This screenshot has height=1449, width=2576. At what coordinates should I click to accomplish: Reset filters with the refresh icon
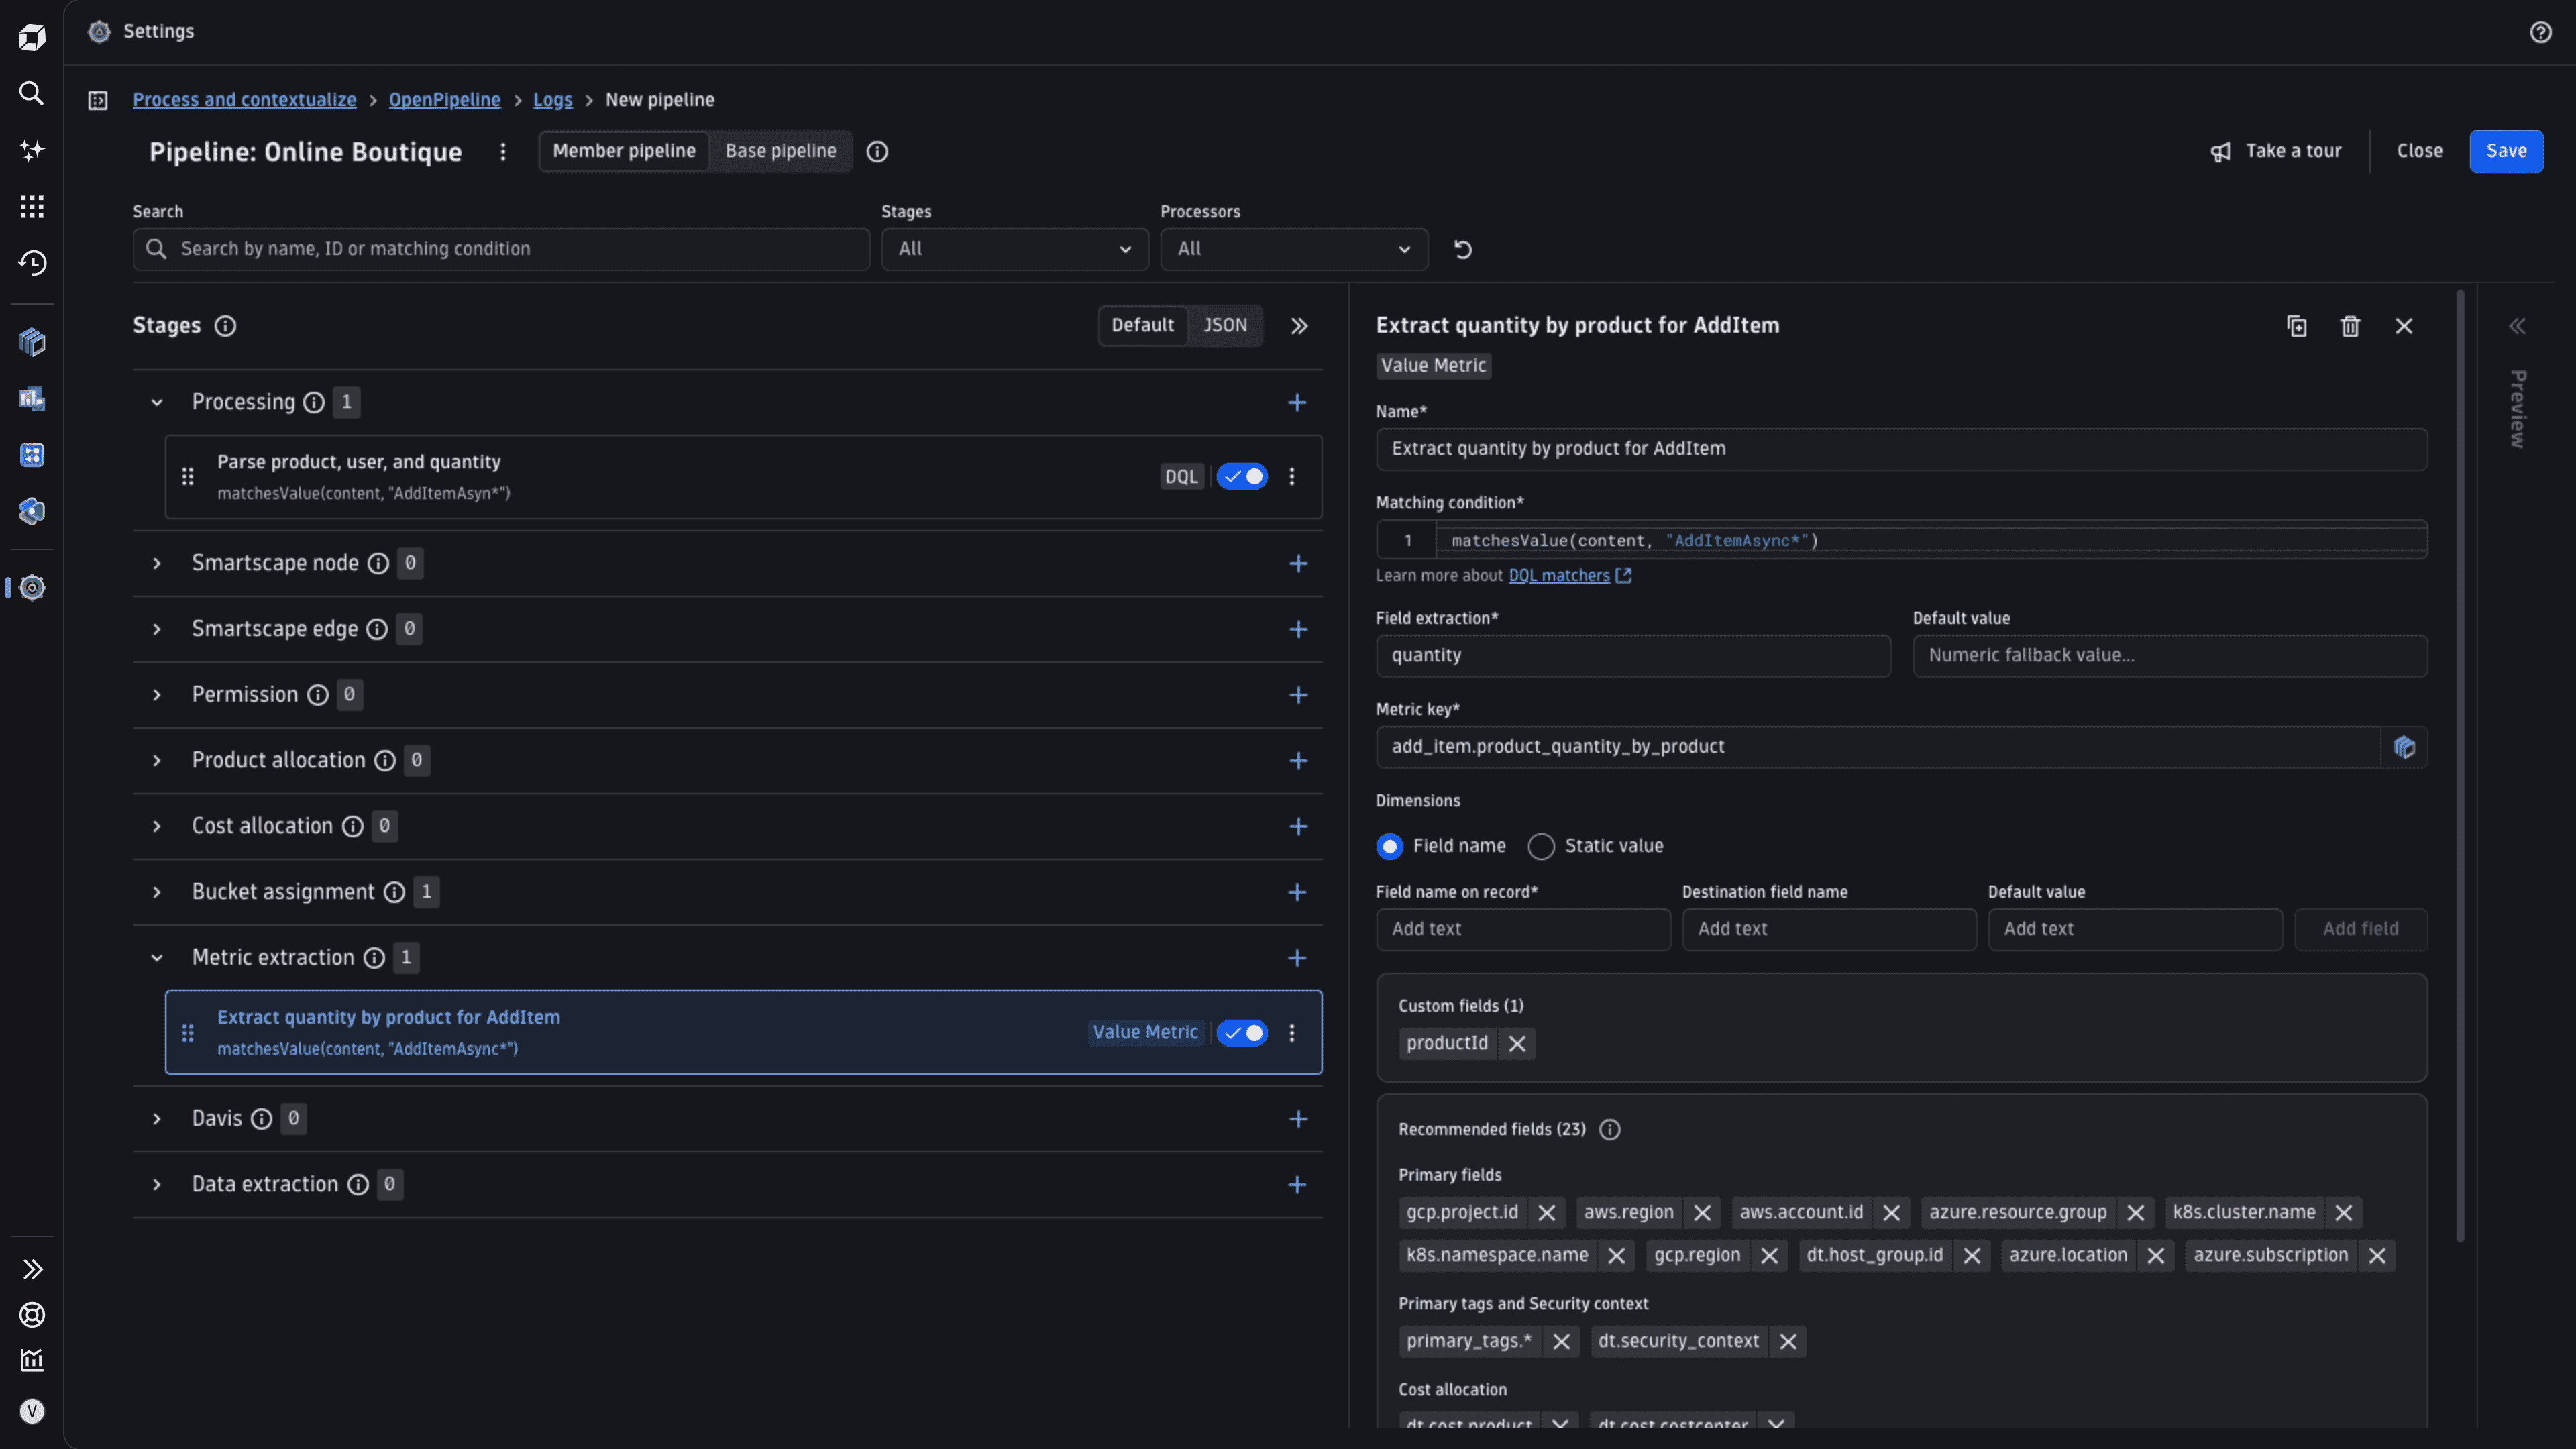pos(1462,249)
